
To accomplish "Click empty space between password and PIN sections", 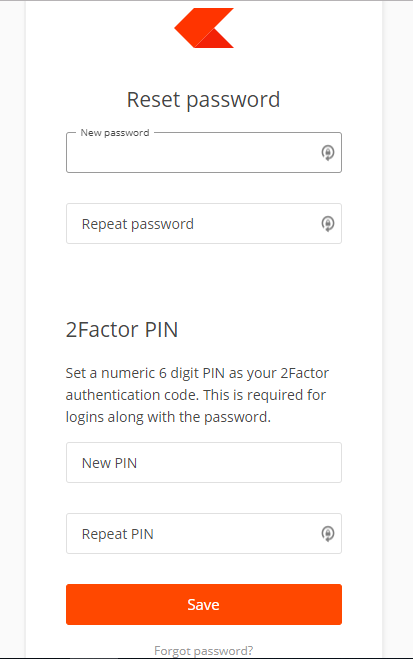I will [204, 279].
